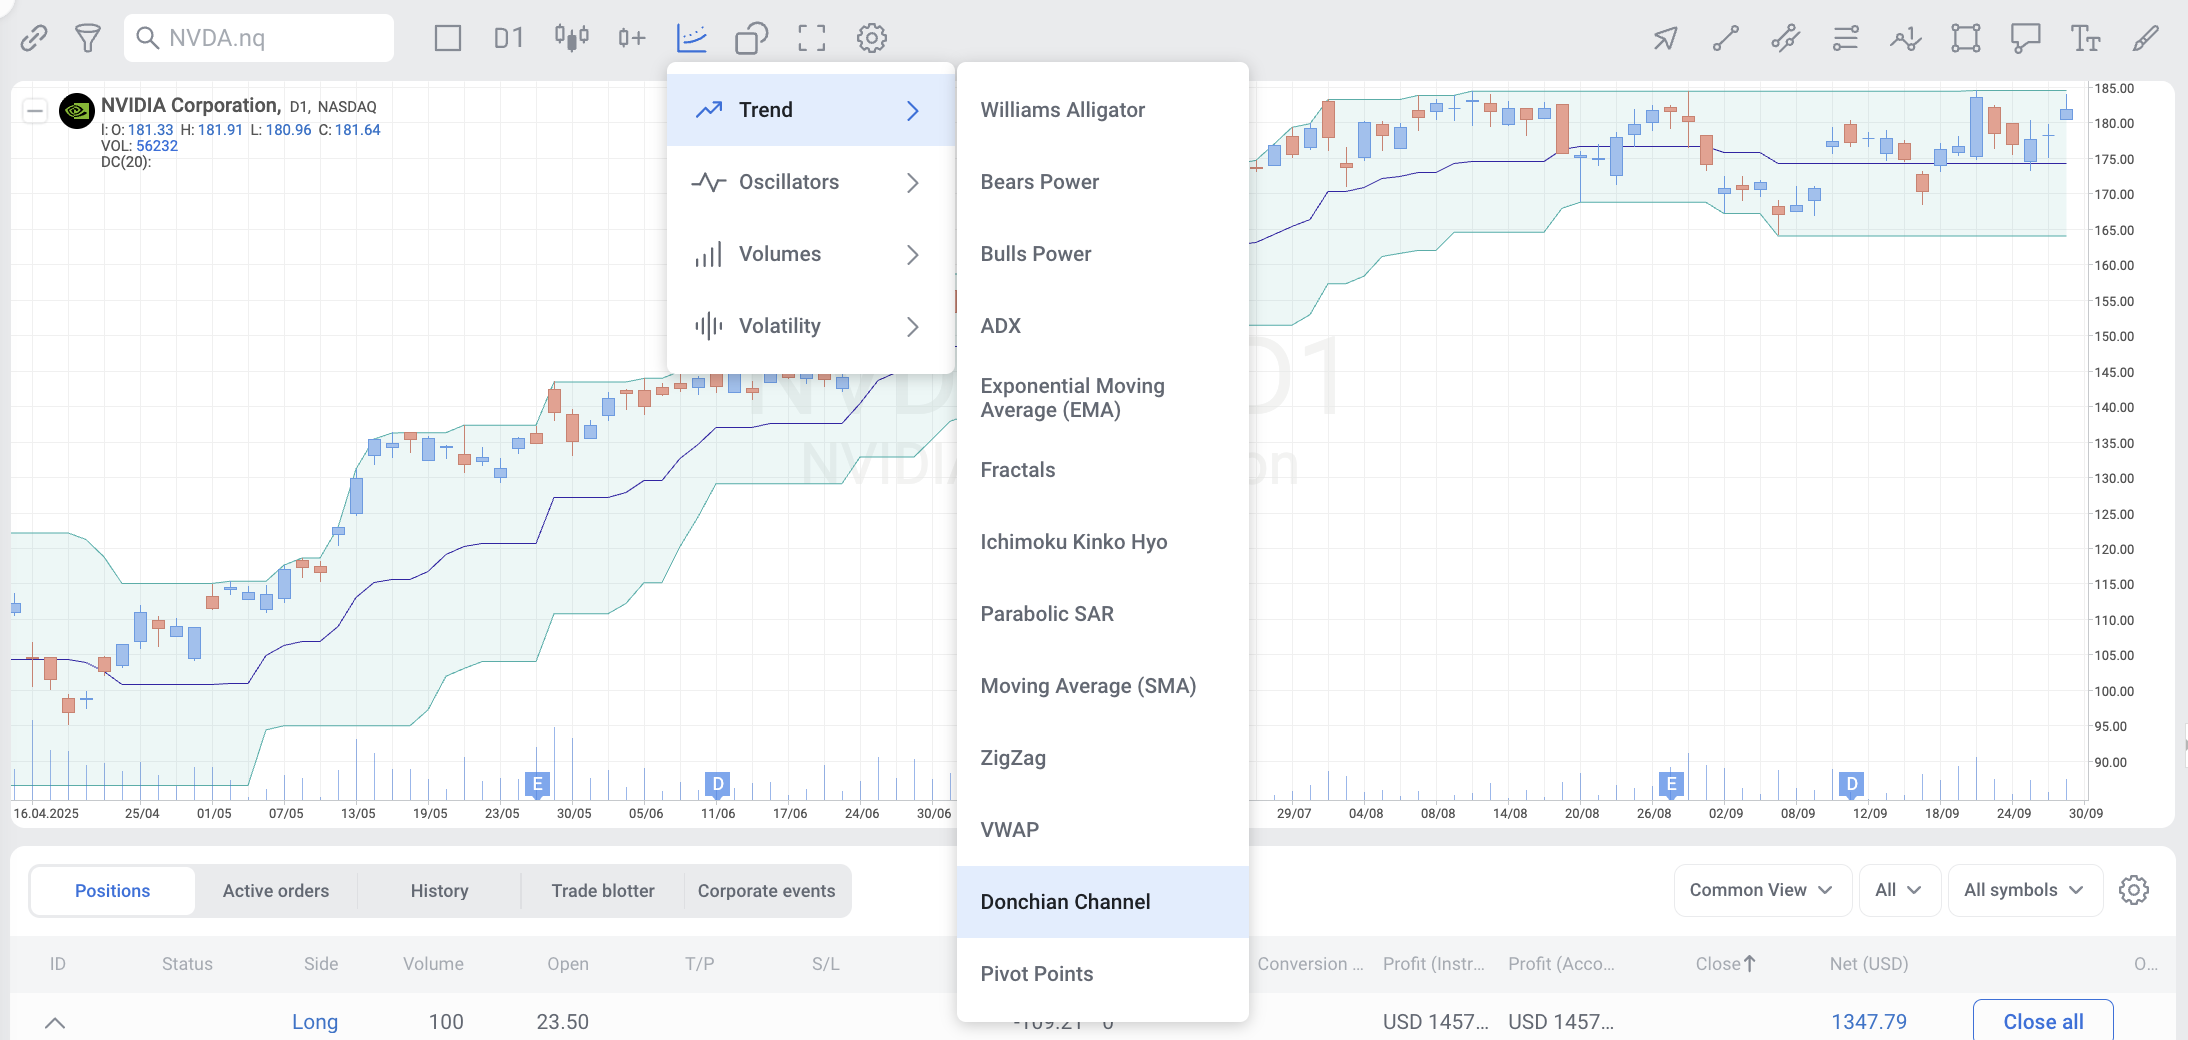
Task: Add the Bears Power indicator
Action: [1103, 182]
